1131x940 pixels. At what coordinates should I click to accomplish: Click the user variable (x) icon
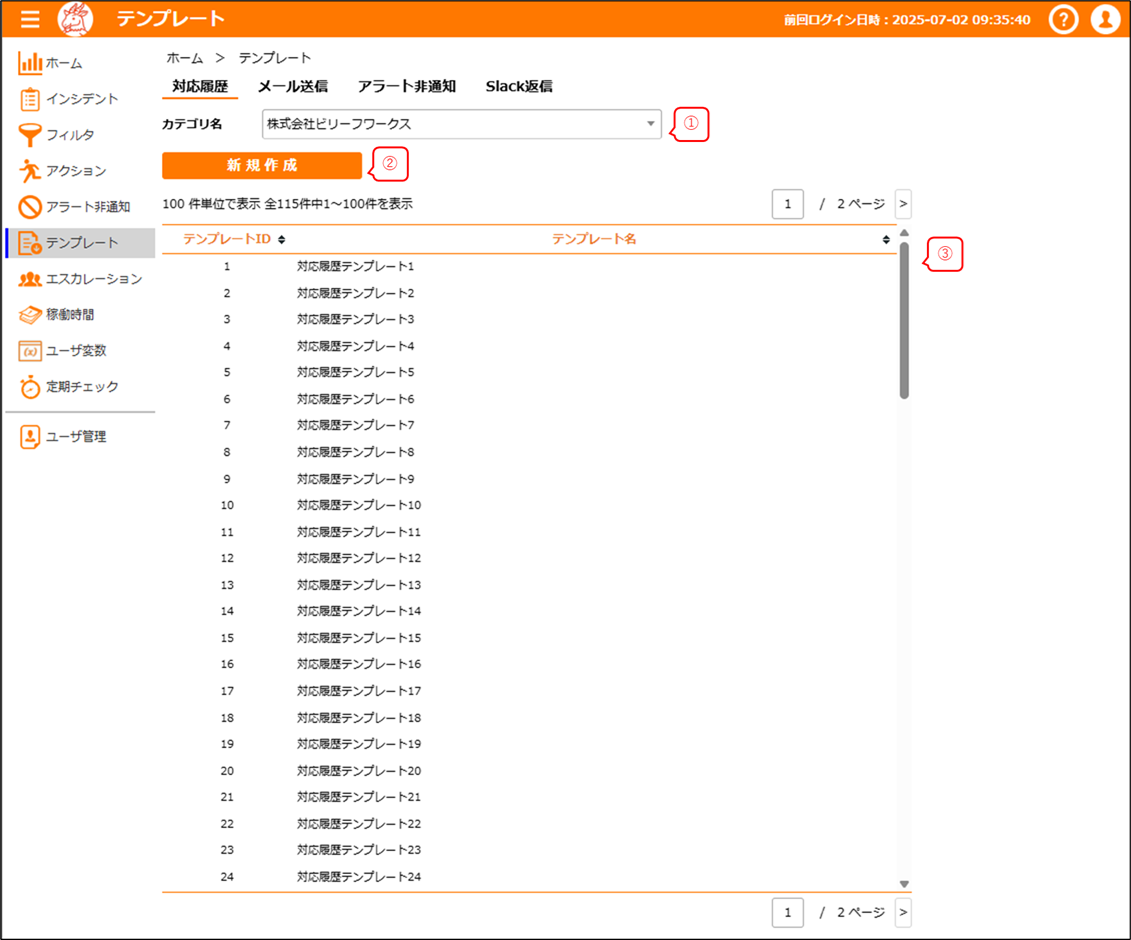(x=30, y=351)
